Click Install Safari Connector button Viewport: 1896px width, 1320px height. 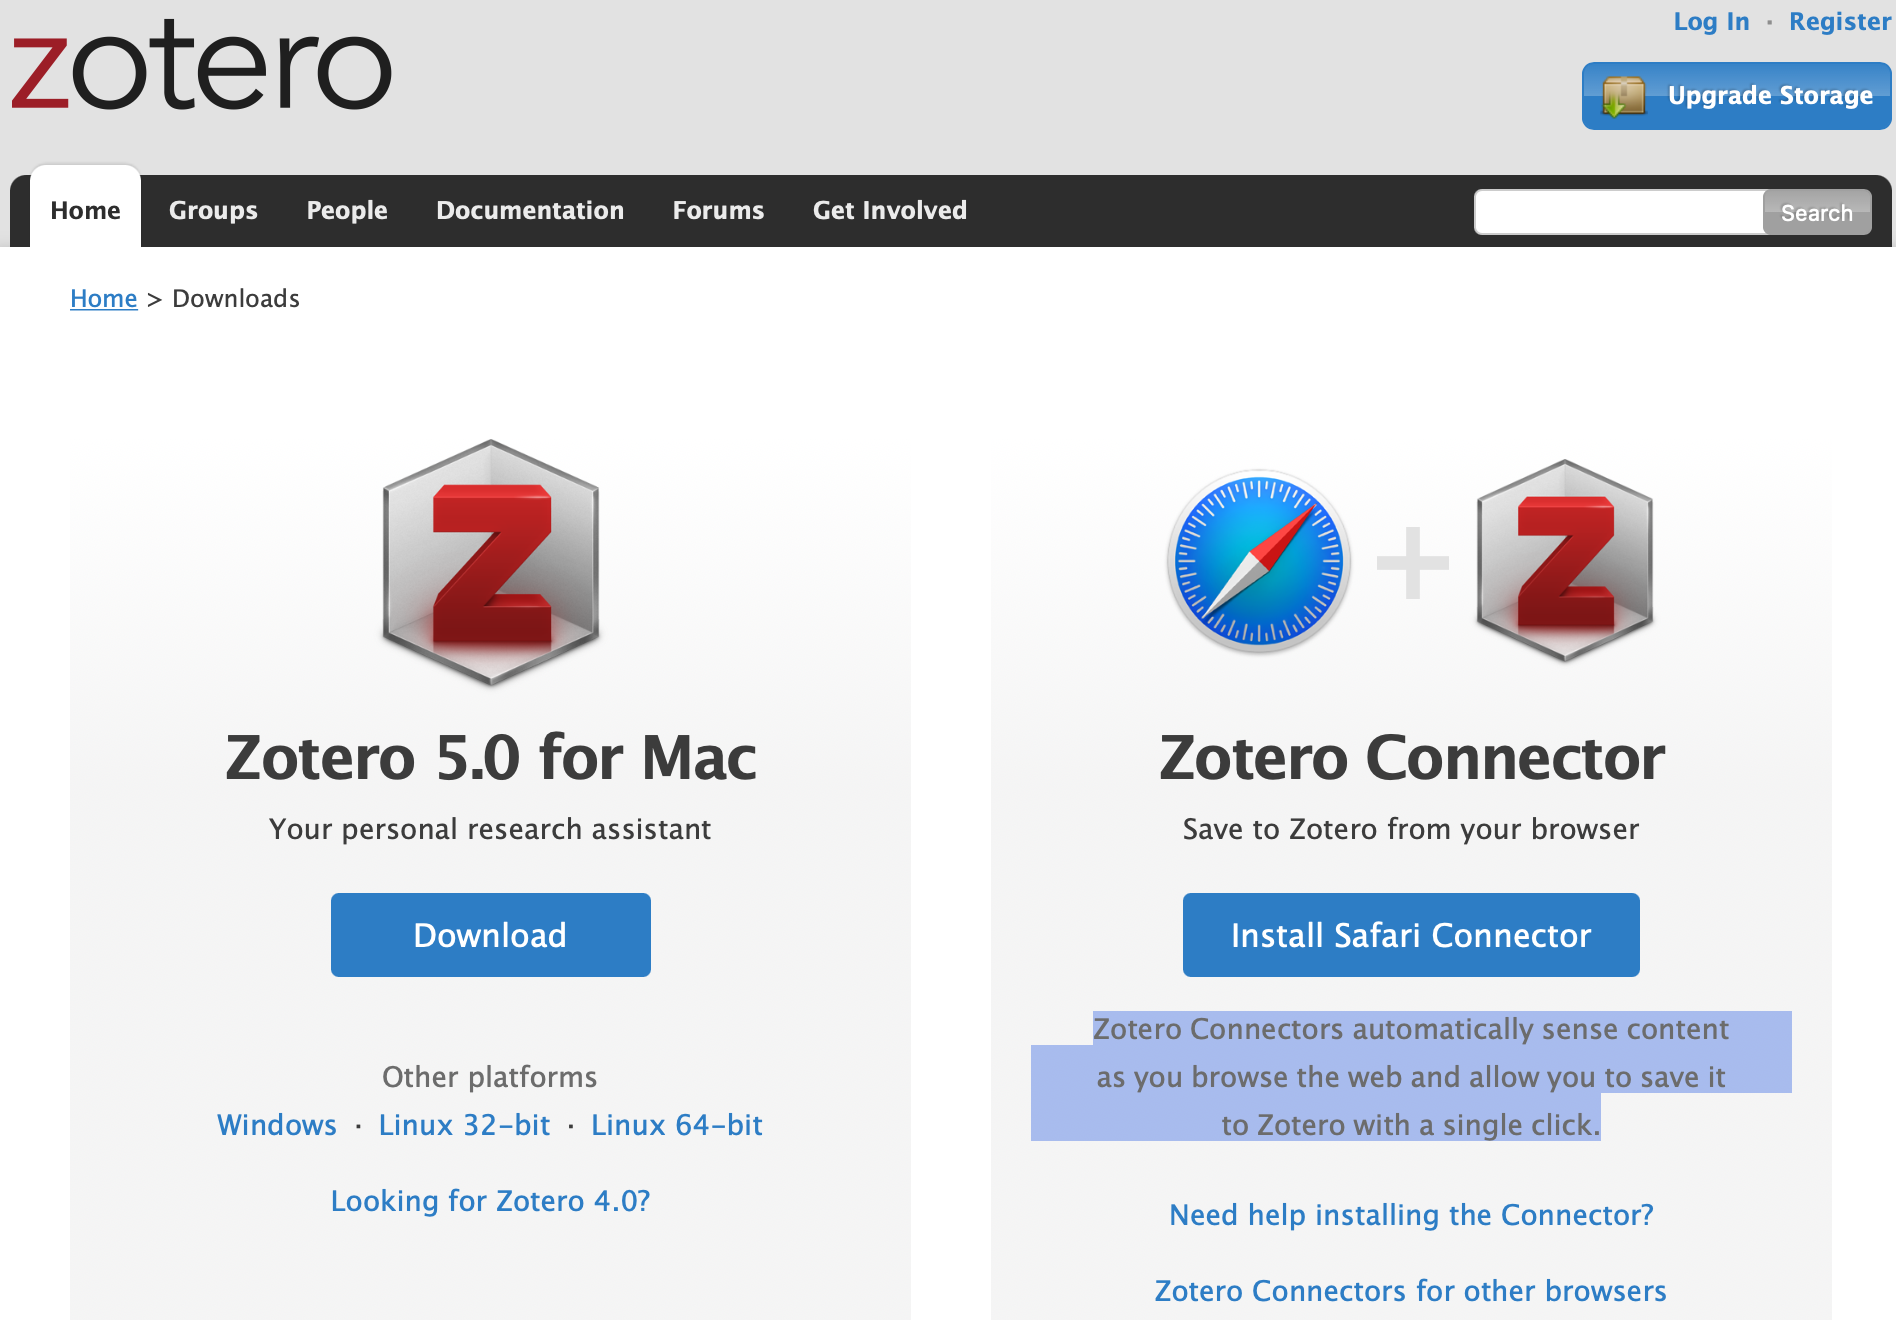click(1411, 935)
